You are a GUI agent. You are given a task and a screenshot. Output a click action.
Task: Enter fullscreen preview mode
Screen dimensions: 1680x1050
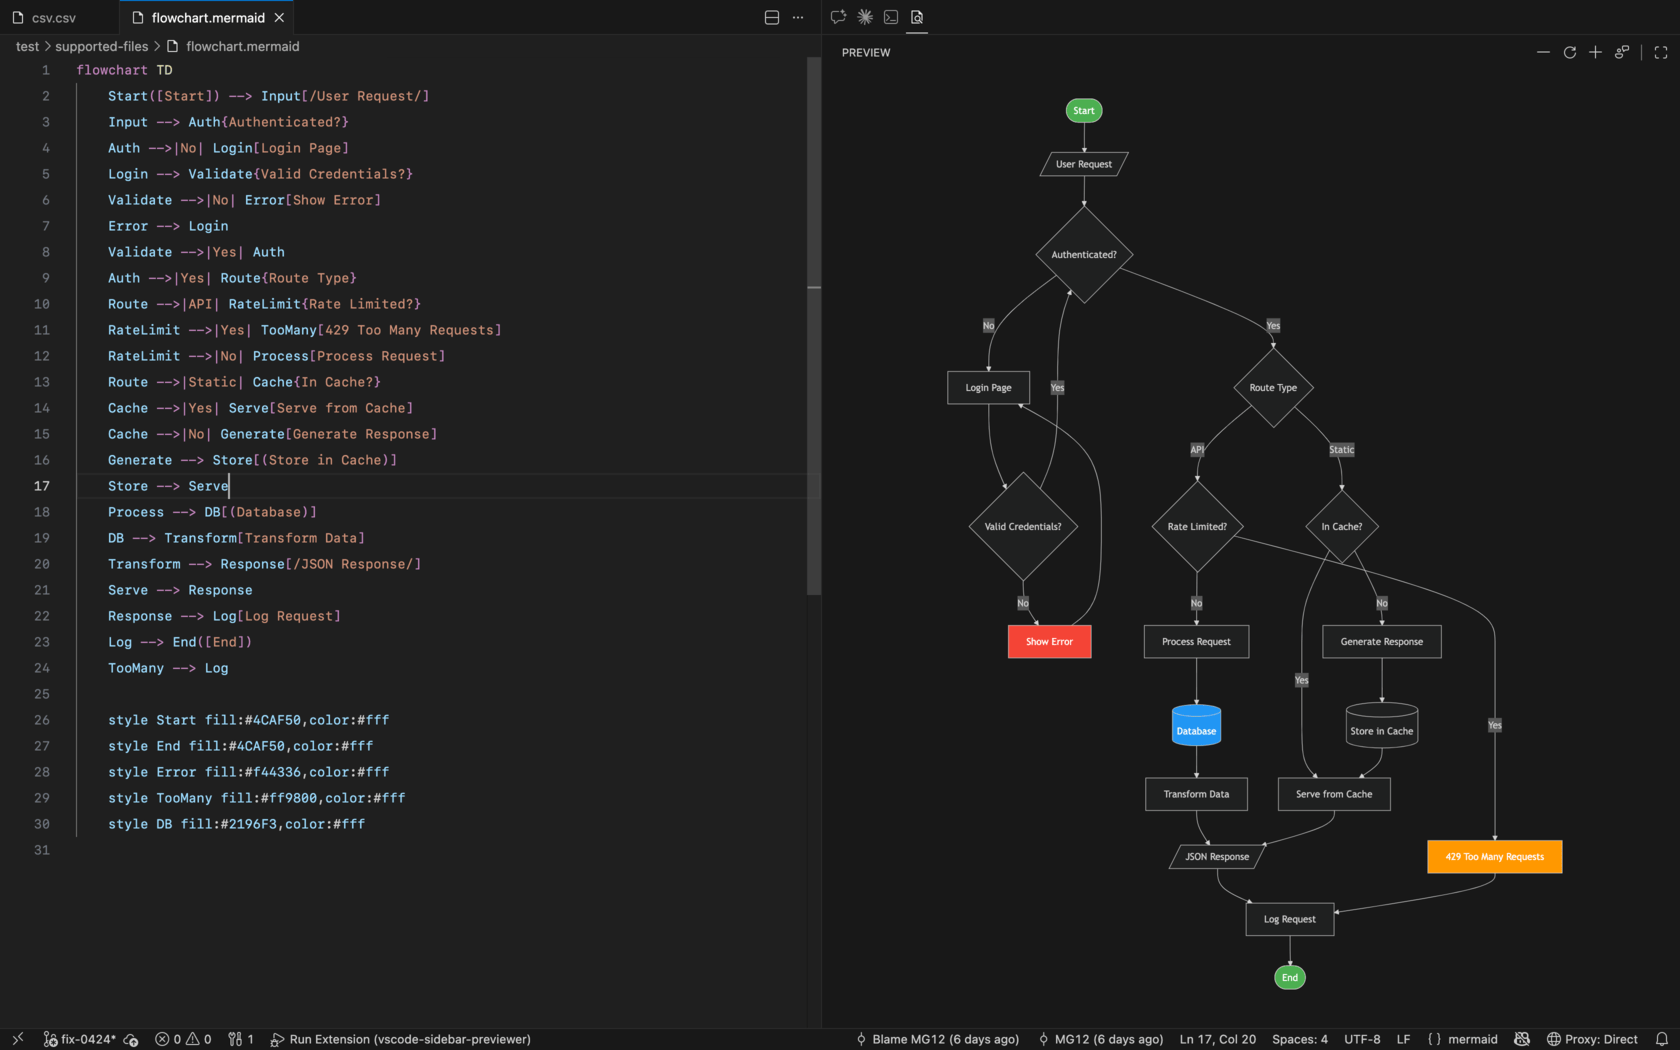tap(1661, 52)
